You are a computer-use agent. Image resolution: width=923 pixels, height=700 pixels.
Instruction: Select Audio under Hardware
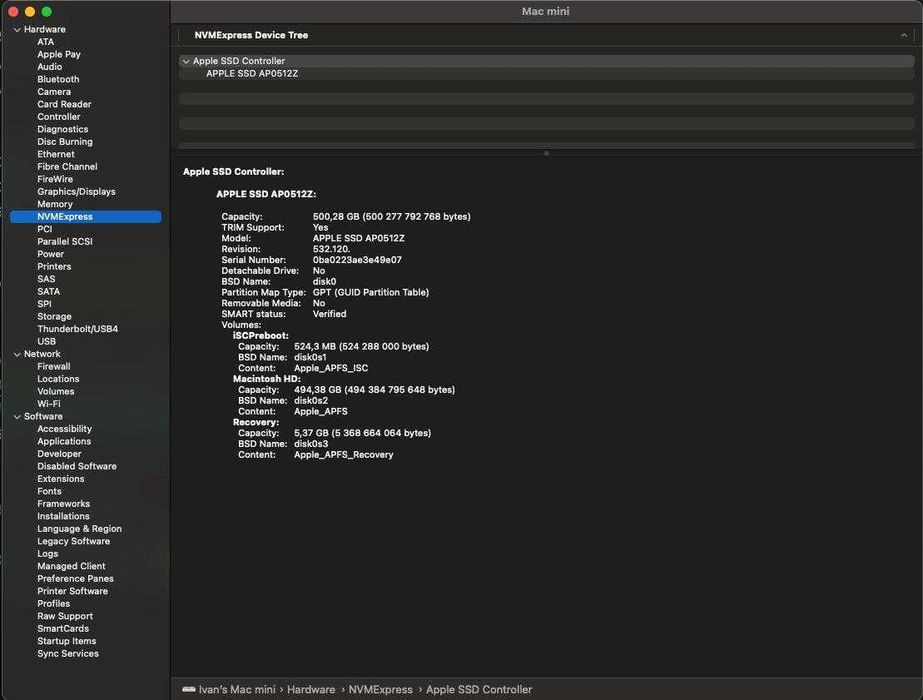click(49, 67)
